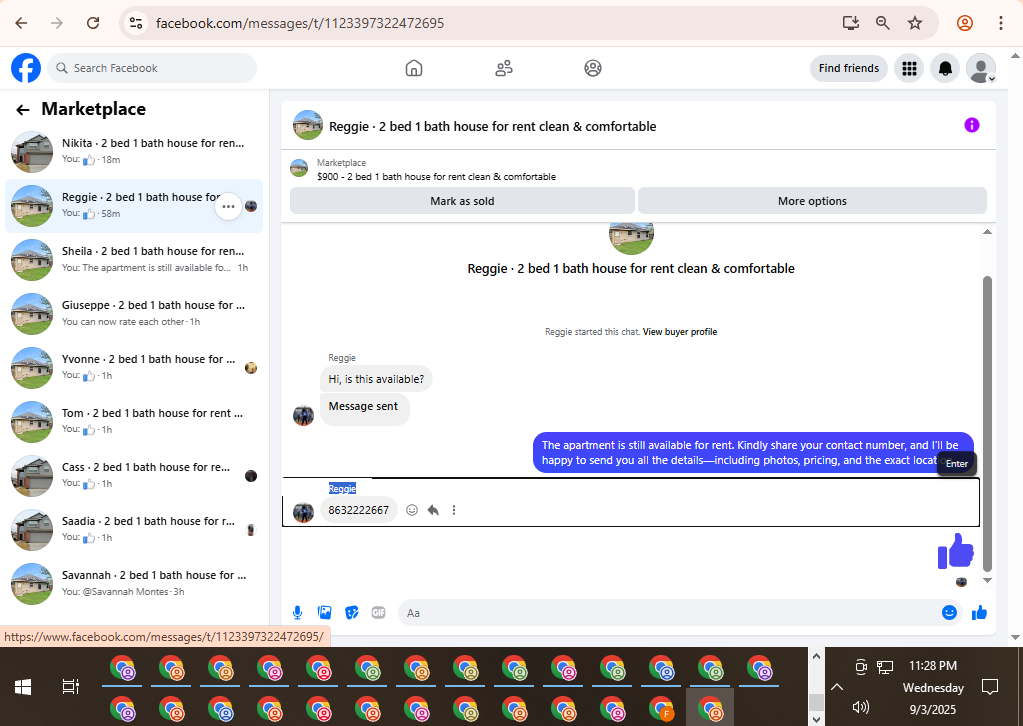Viewport: 1023px width, 726px height.
Task: Open Saadia conversation
Action: pos(134,530)
